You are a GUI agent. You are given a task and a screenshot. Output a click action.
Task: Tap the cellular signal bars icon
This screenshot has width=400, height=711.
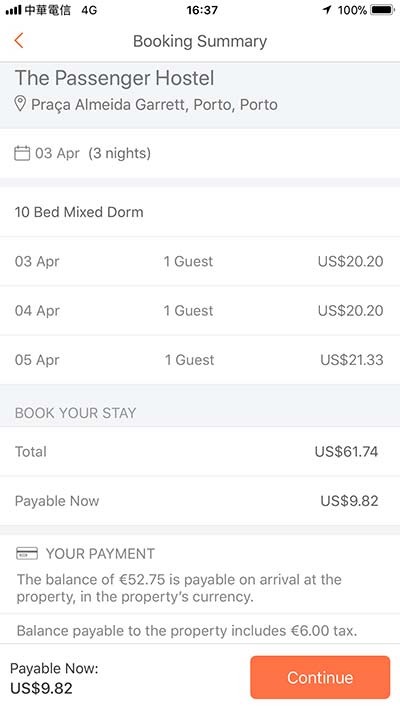coord(14,10)
